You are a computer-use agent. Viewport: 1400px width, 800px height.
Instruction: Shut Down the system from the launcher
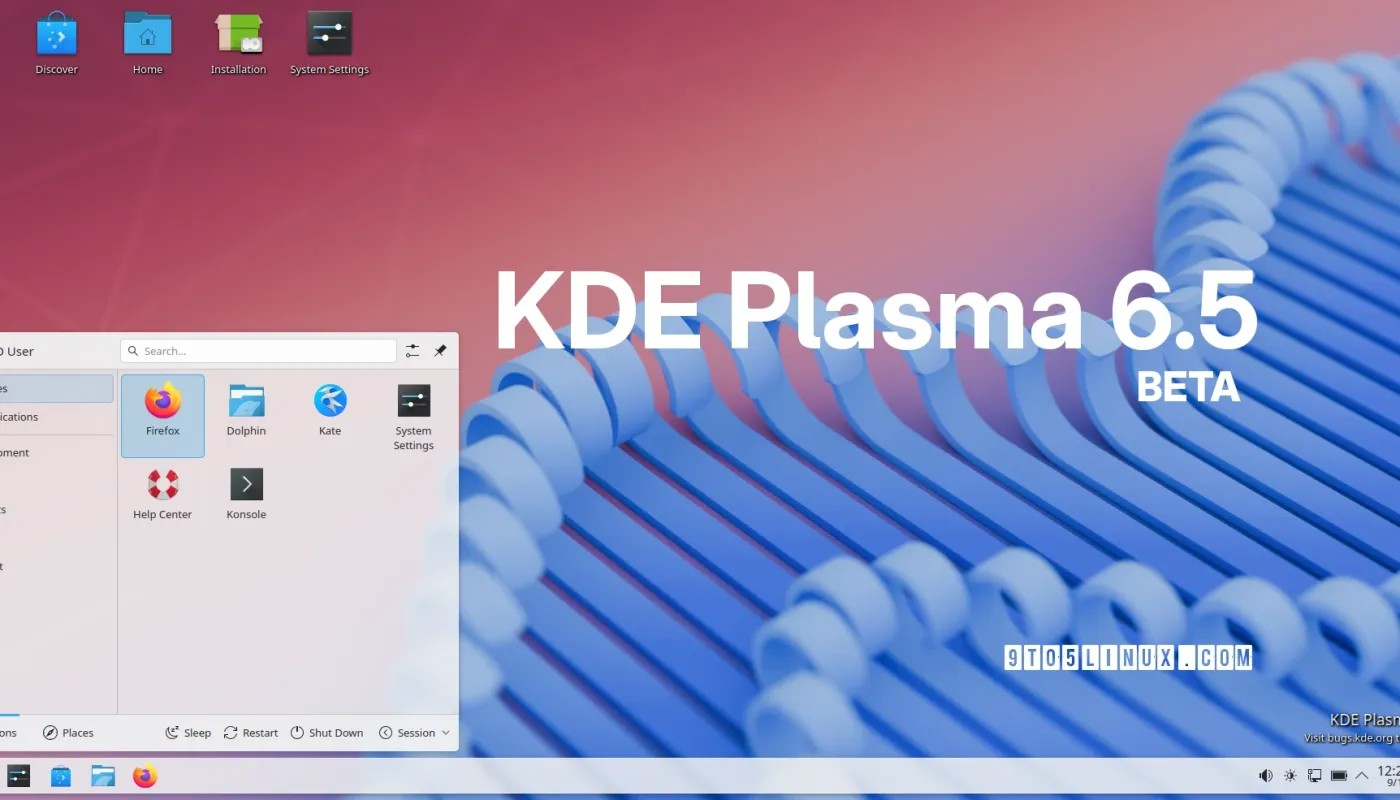click(x=327, y=732)
